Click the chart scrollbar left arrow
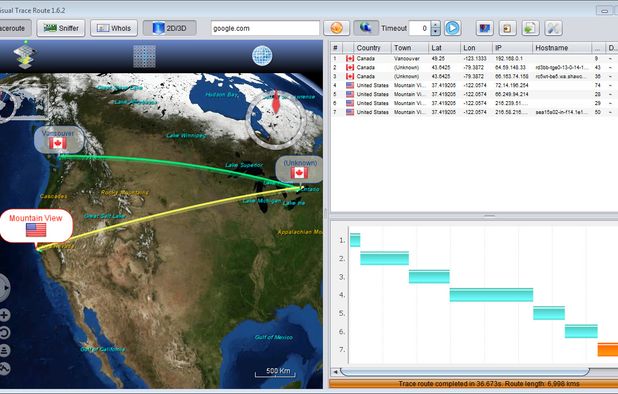 (x=335, y=372)
